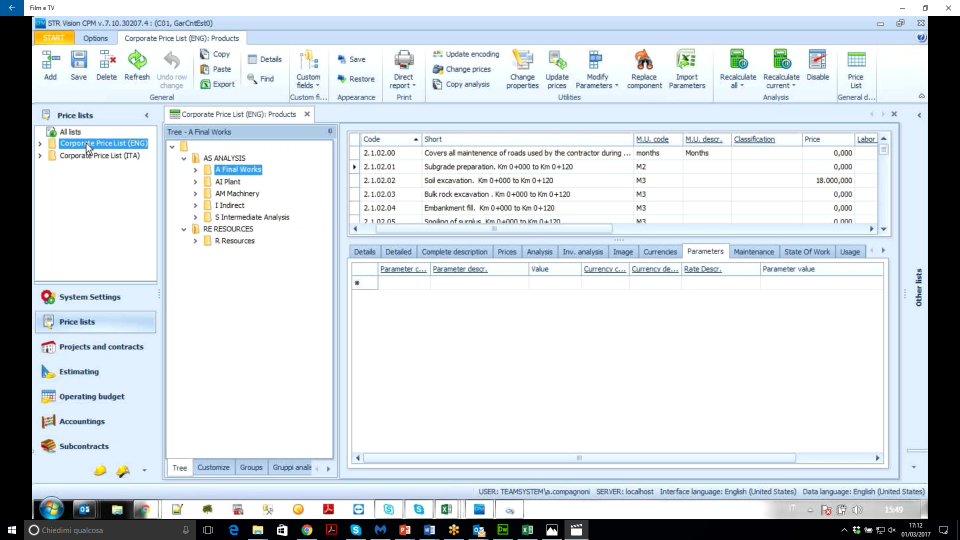The image size is (960, 540).
Task: Select S Intermediate Analysis folder
Action: (x=252, y=217)
